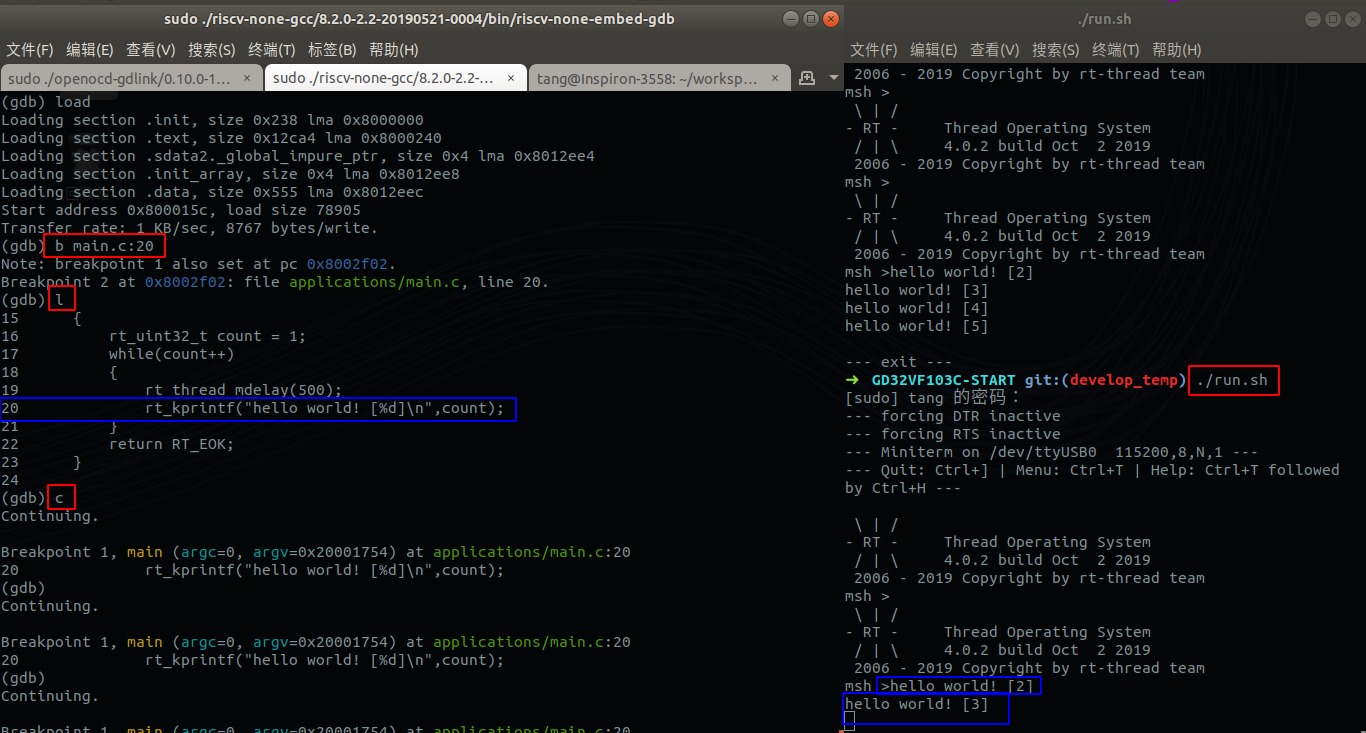Click the ./run.sh window title
Viewport: 1366px width, 733px height.
pos(1104,19)
